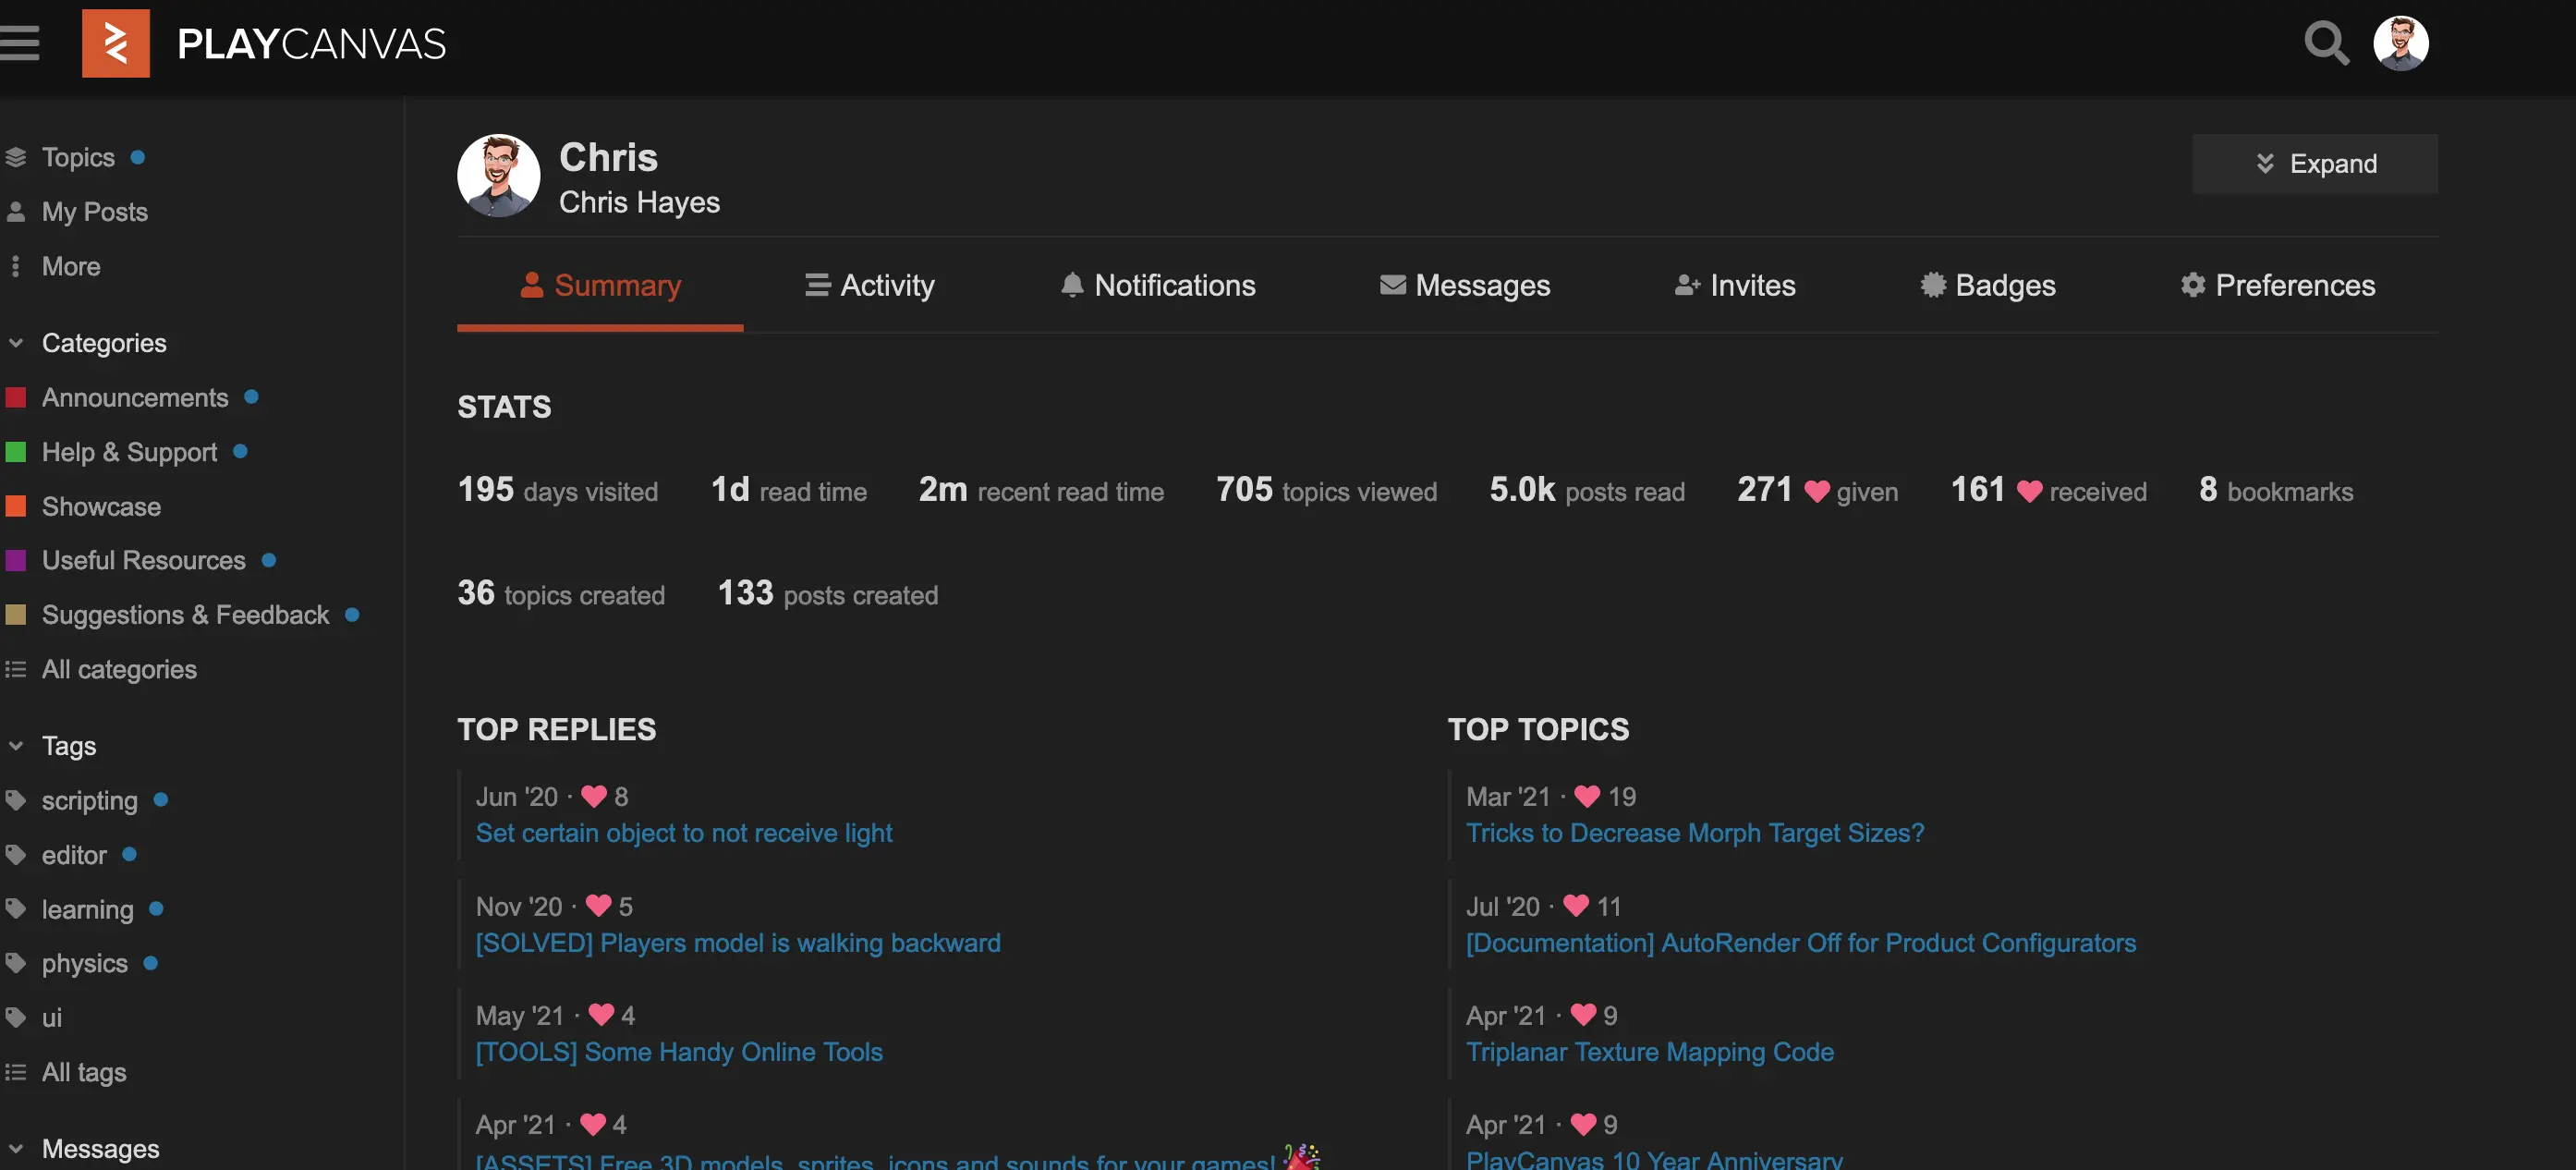2576x1170 pixels.
Task: Click the tag icon beside editor
Action: 16,855
